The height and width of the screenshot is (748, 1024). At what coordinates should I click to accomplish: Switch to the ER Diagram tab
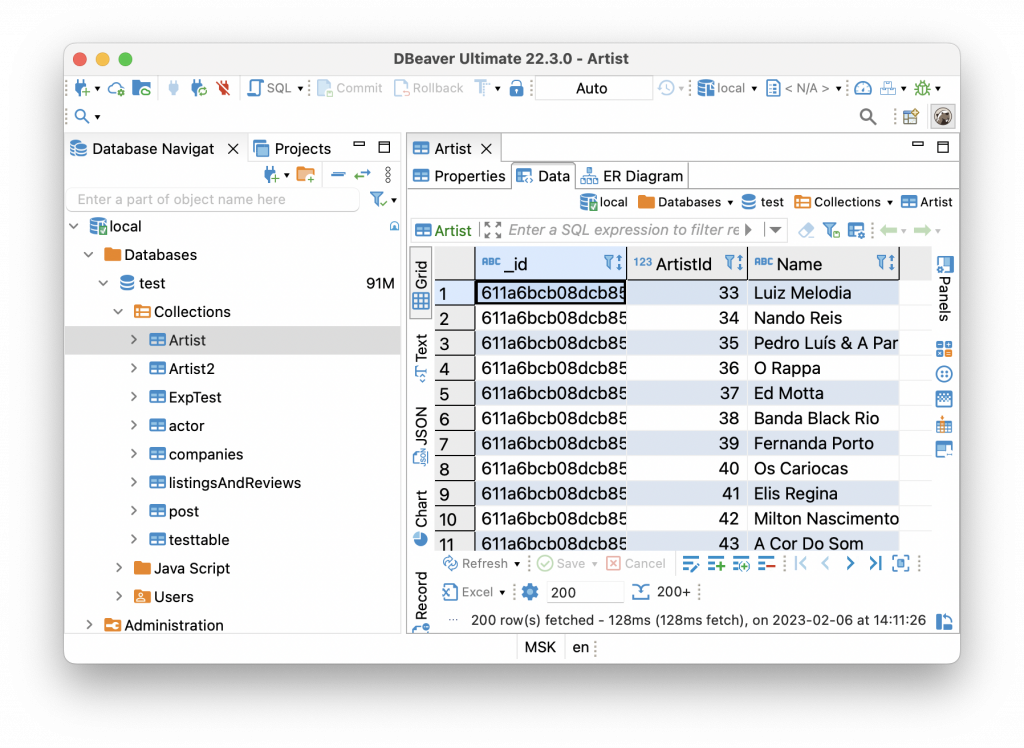click(632, 176)
